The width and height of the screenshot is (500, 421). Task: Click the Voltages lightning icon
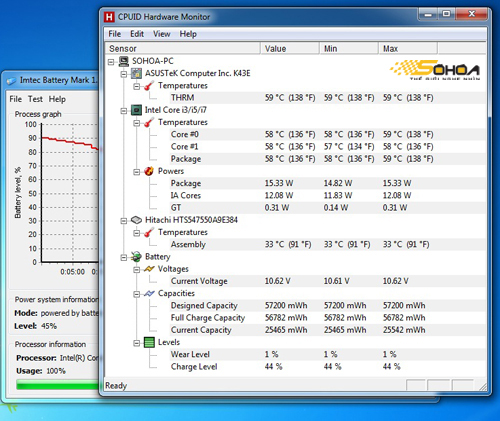click(149, 269)
